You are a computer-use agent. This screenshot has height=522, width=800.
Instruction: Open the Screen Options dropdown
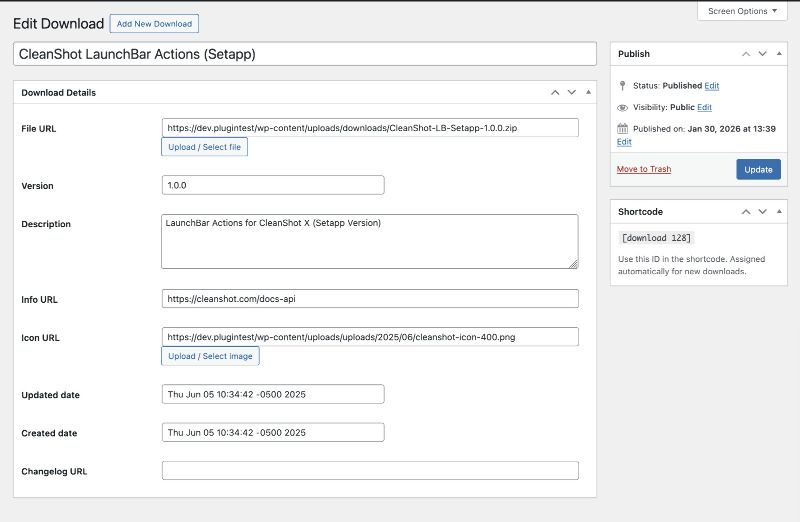pos(742,11)
